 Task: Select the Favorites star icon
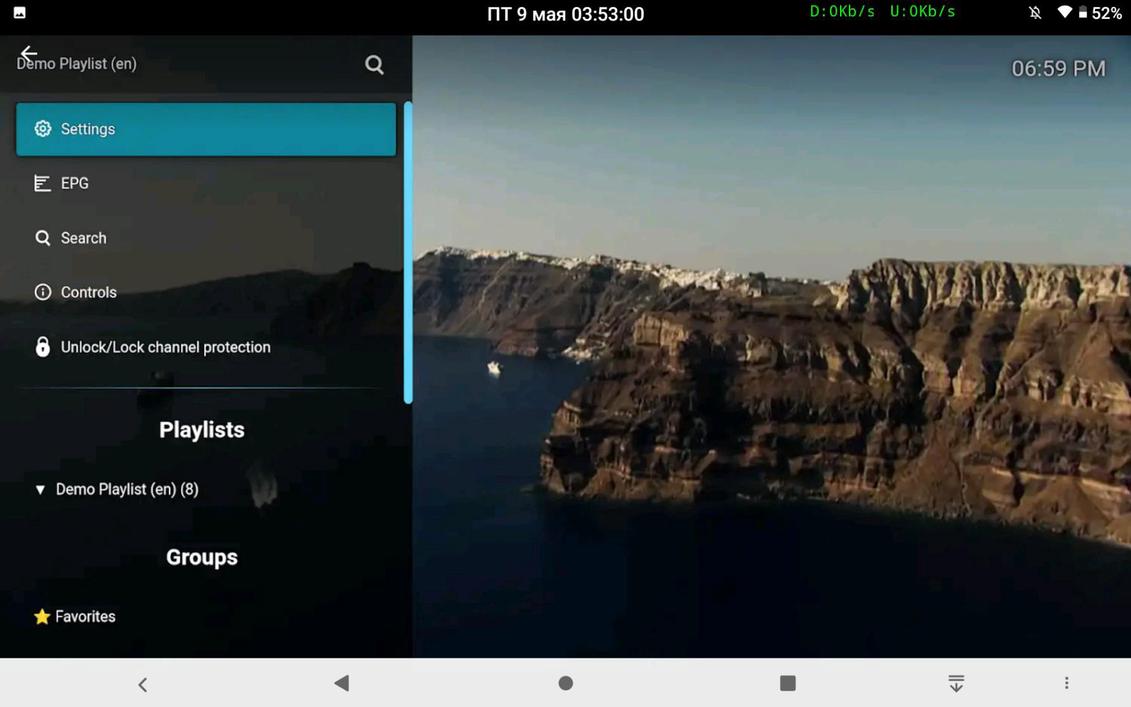click(x=40, y=616)
